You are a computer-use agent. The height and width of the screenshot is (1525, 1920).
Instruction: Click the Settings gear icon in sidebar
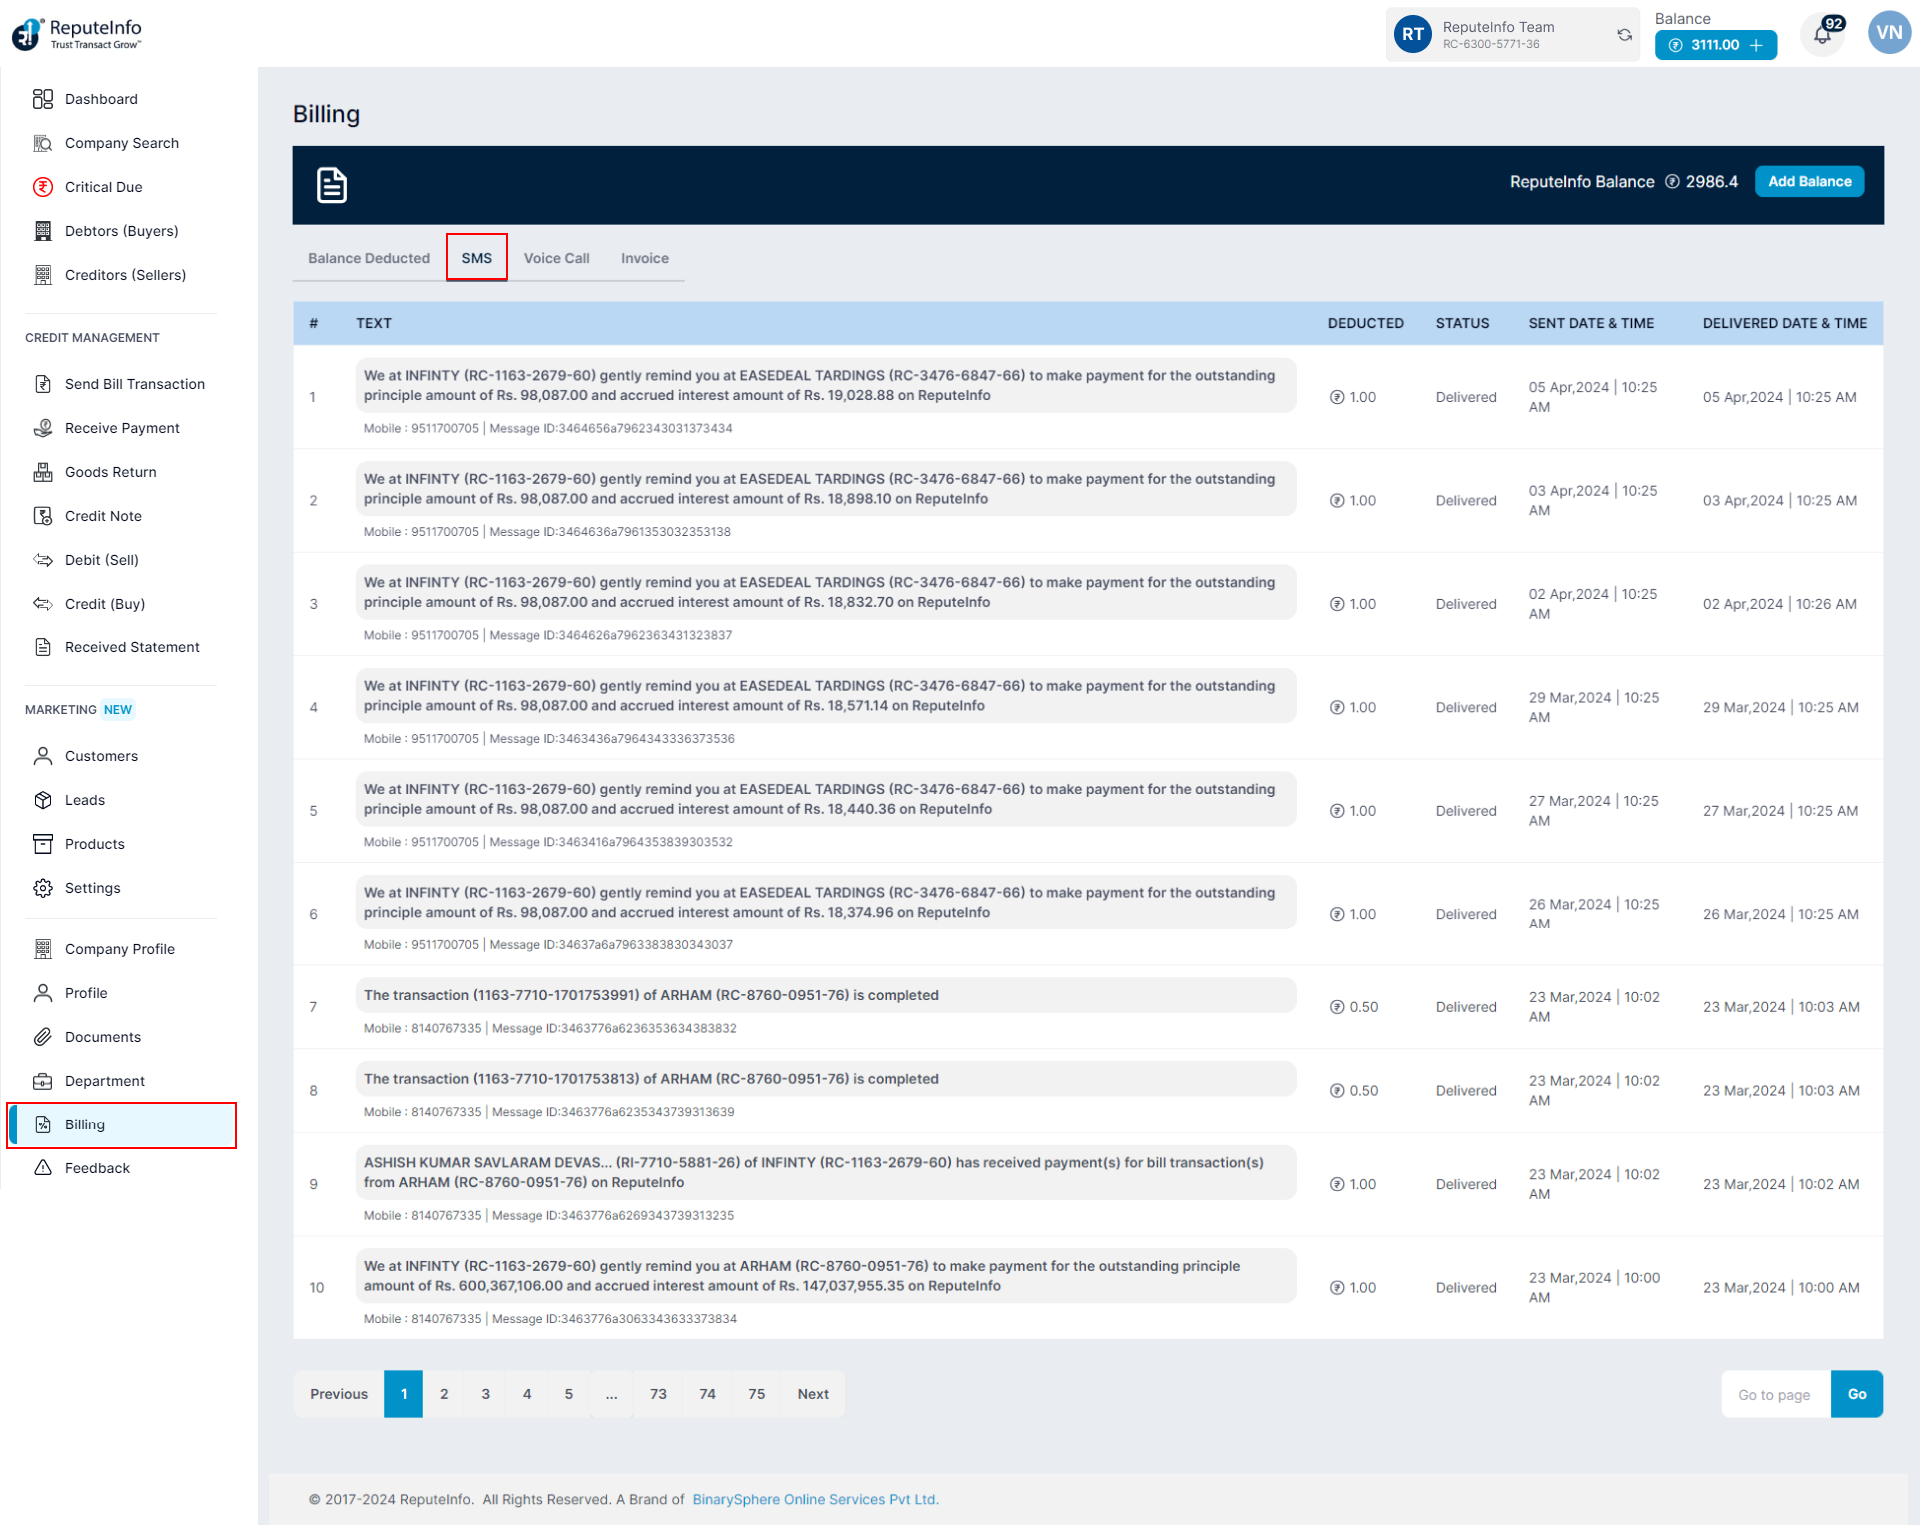[x=43, y=888]
